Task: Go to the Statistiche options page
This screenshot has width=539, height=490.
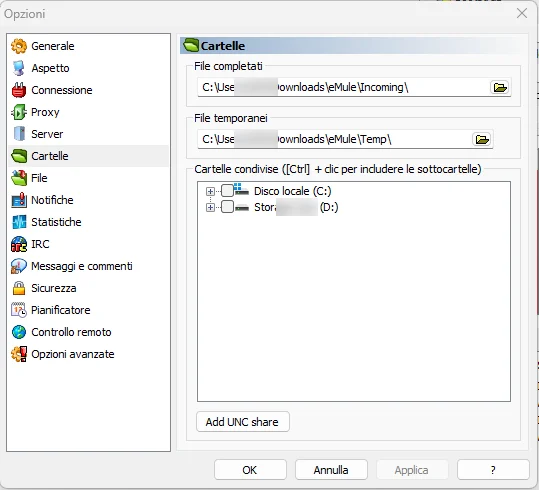Action: tap(88, 222)
